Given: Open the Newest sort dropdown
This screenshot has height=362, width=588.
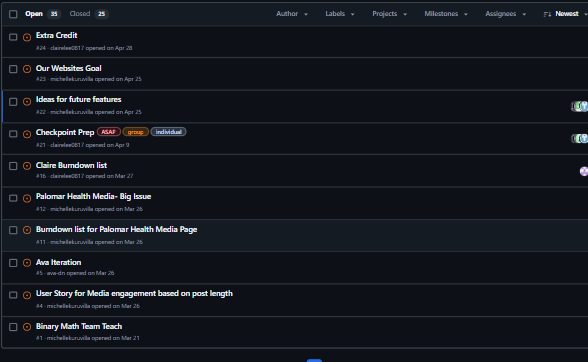Looking at the screenshot, I should click(x=567, y=14).
